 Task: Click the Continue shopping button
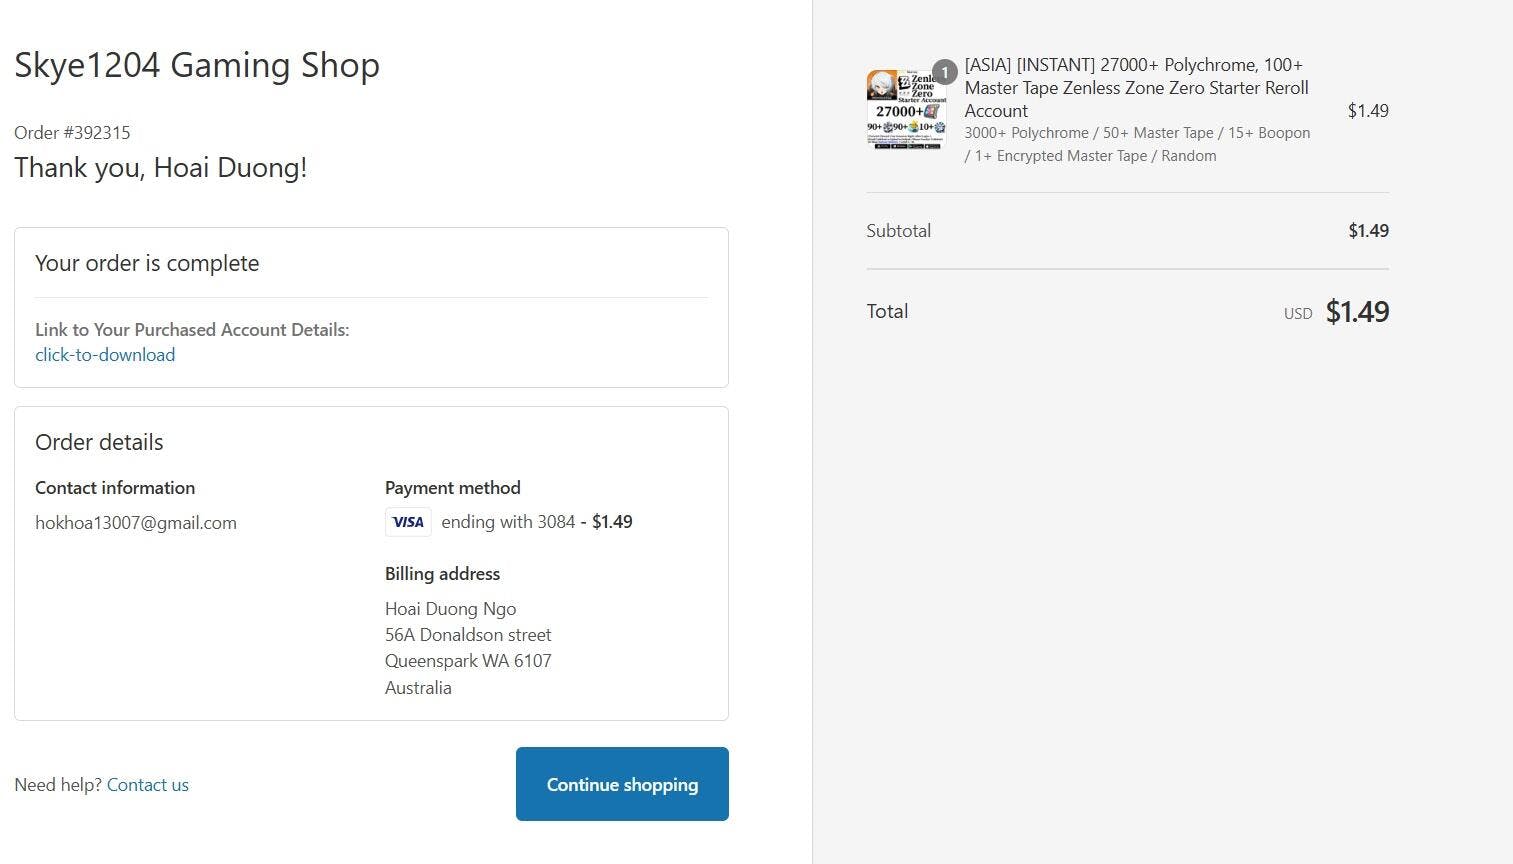(622, 784)
